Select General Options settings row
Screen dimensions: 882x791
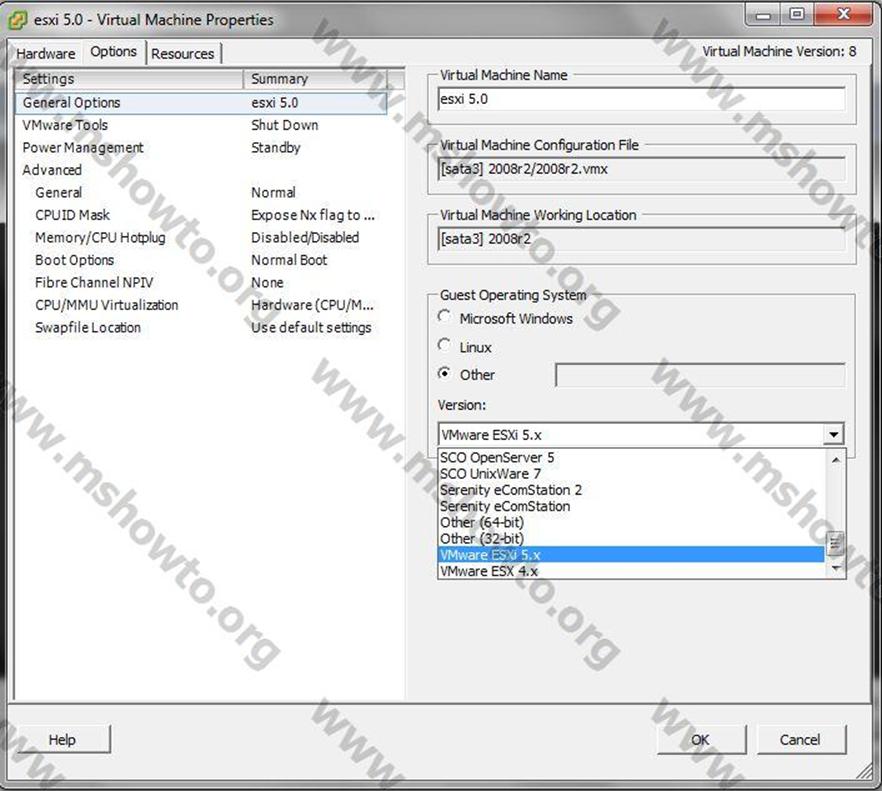[201, 103]
